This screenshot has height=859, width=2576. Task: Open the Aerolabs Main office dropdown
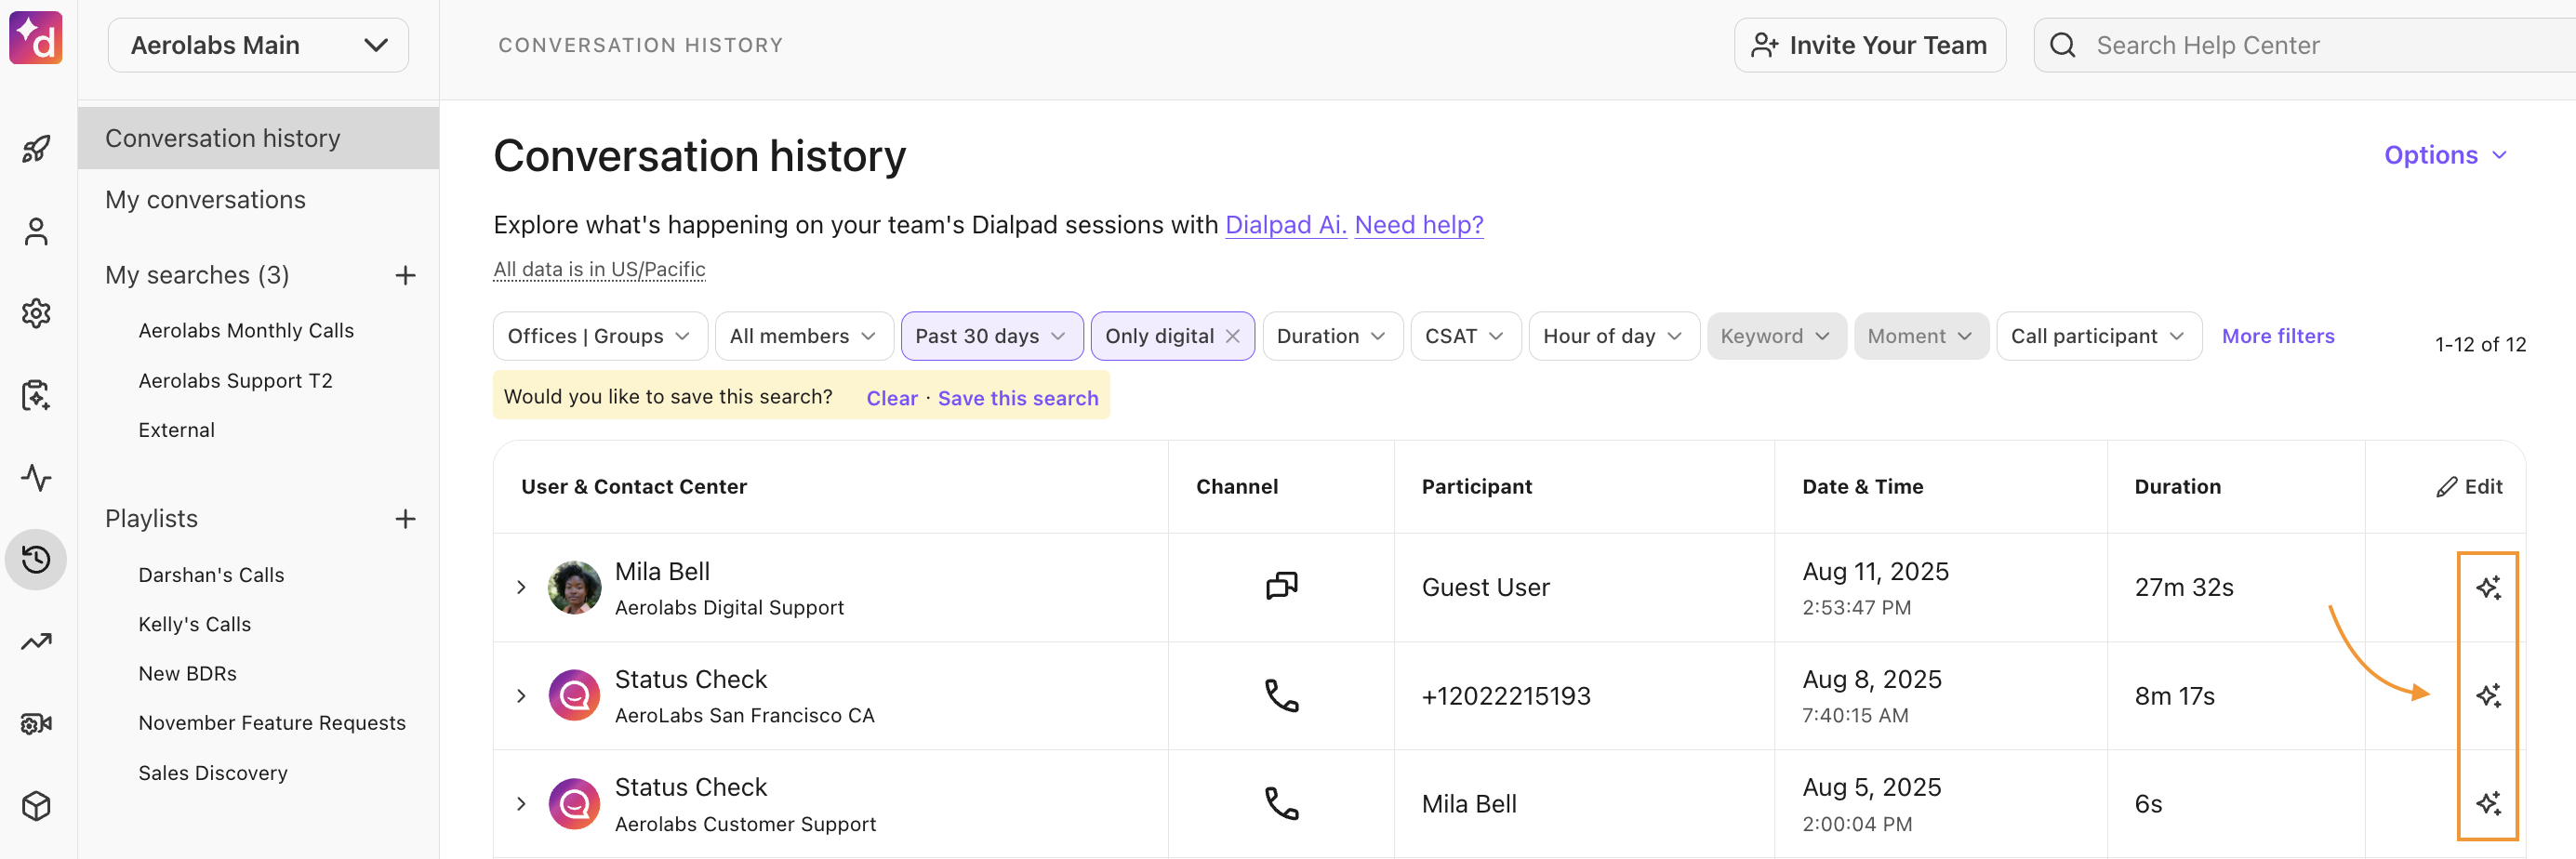point(258,45)
